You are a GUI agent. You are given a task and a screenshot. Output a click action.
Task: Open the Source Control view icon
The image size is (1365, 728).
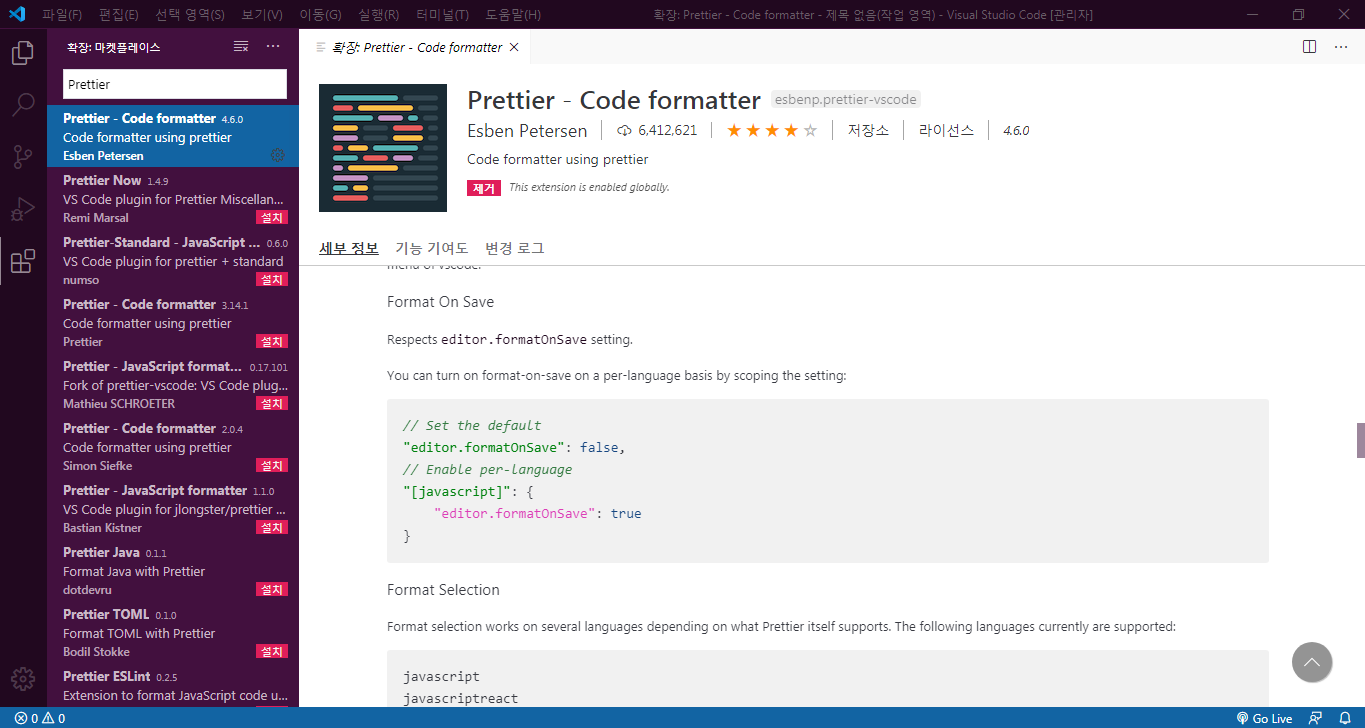coord(22,157)
